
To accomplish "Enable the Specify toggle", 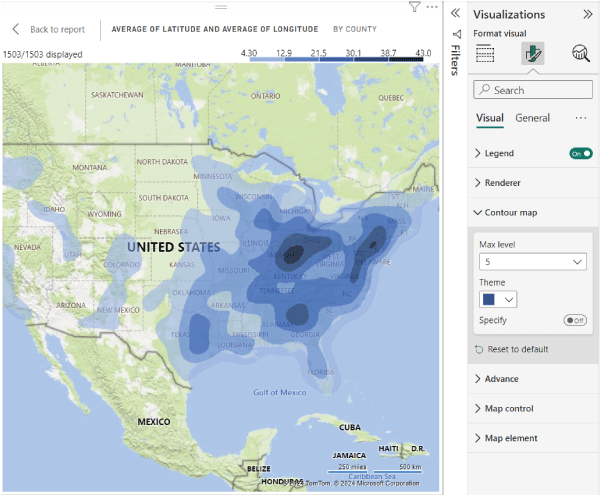I will point(575,320).
